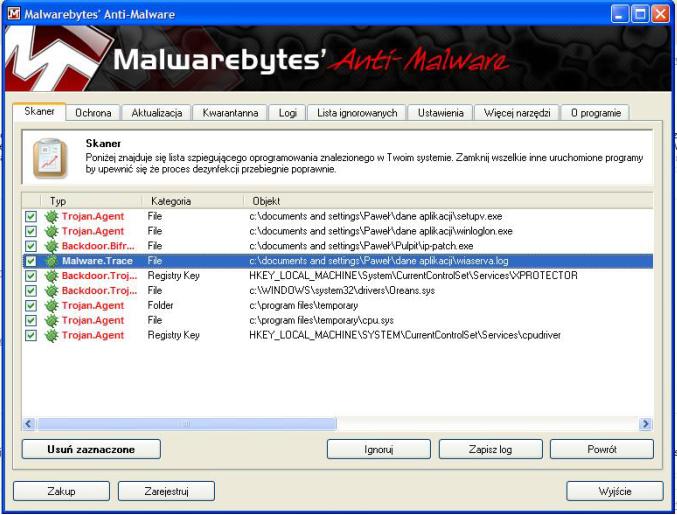
Task: Uncheck the c:\program files\temporary folder checkbox
Action: click(31, 306)
